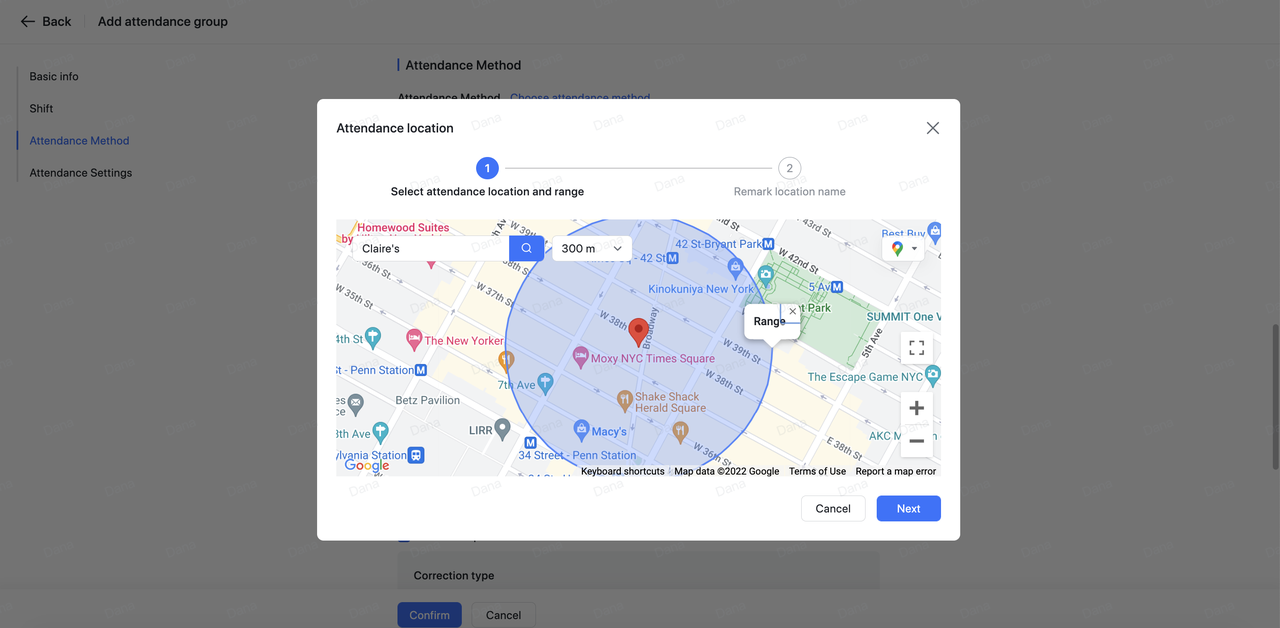Toggle fullscreen map view
The height and width of the screenshot is (628, 1280).
[916, 348]
